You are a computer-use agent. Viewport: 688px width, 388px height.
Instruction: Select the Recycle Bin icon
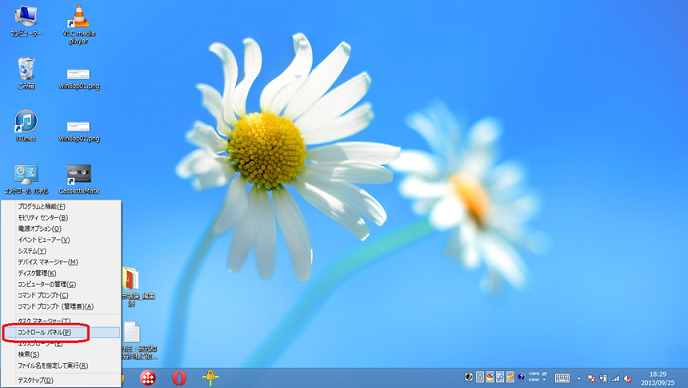26,73
